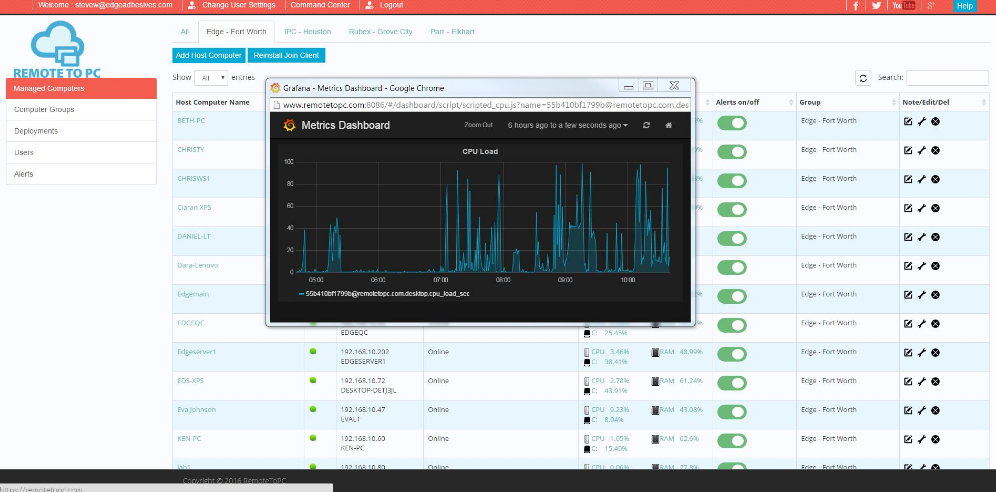Viewport: 996px width, 492px height.
Task: Delete the CHRISWS1 host with X icon
Action: coord(935,179)
